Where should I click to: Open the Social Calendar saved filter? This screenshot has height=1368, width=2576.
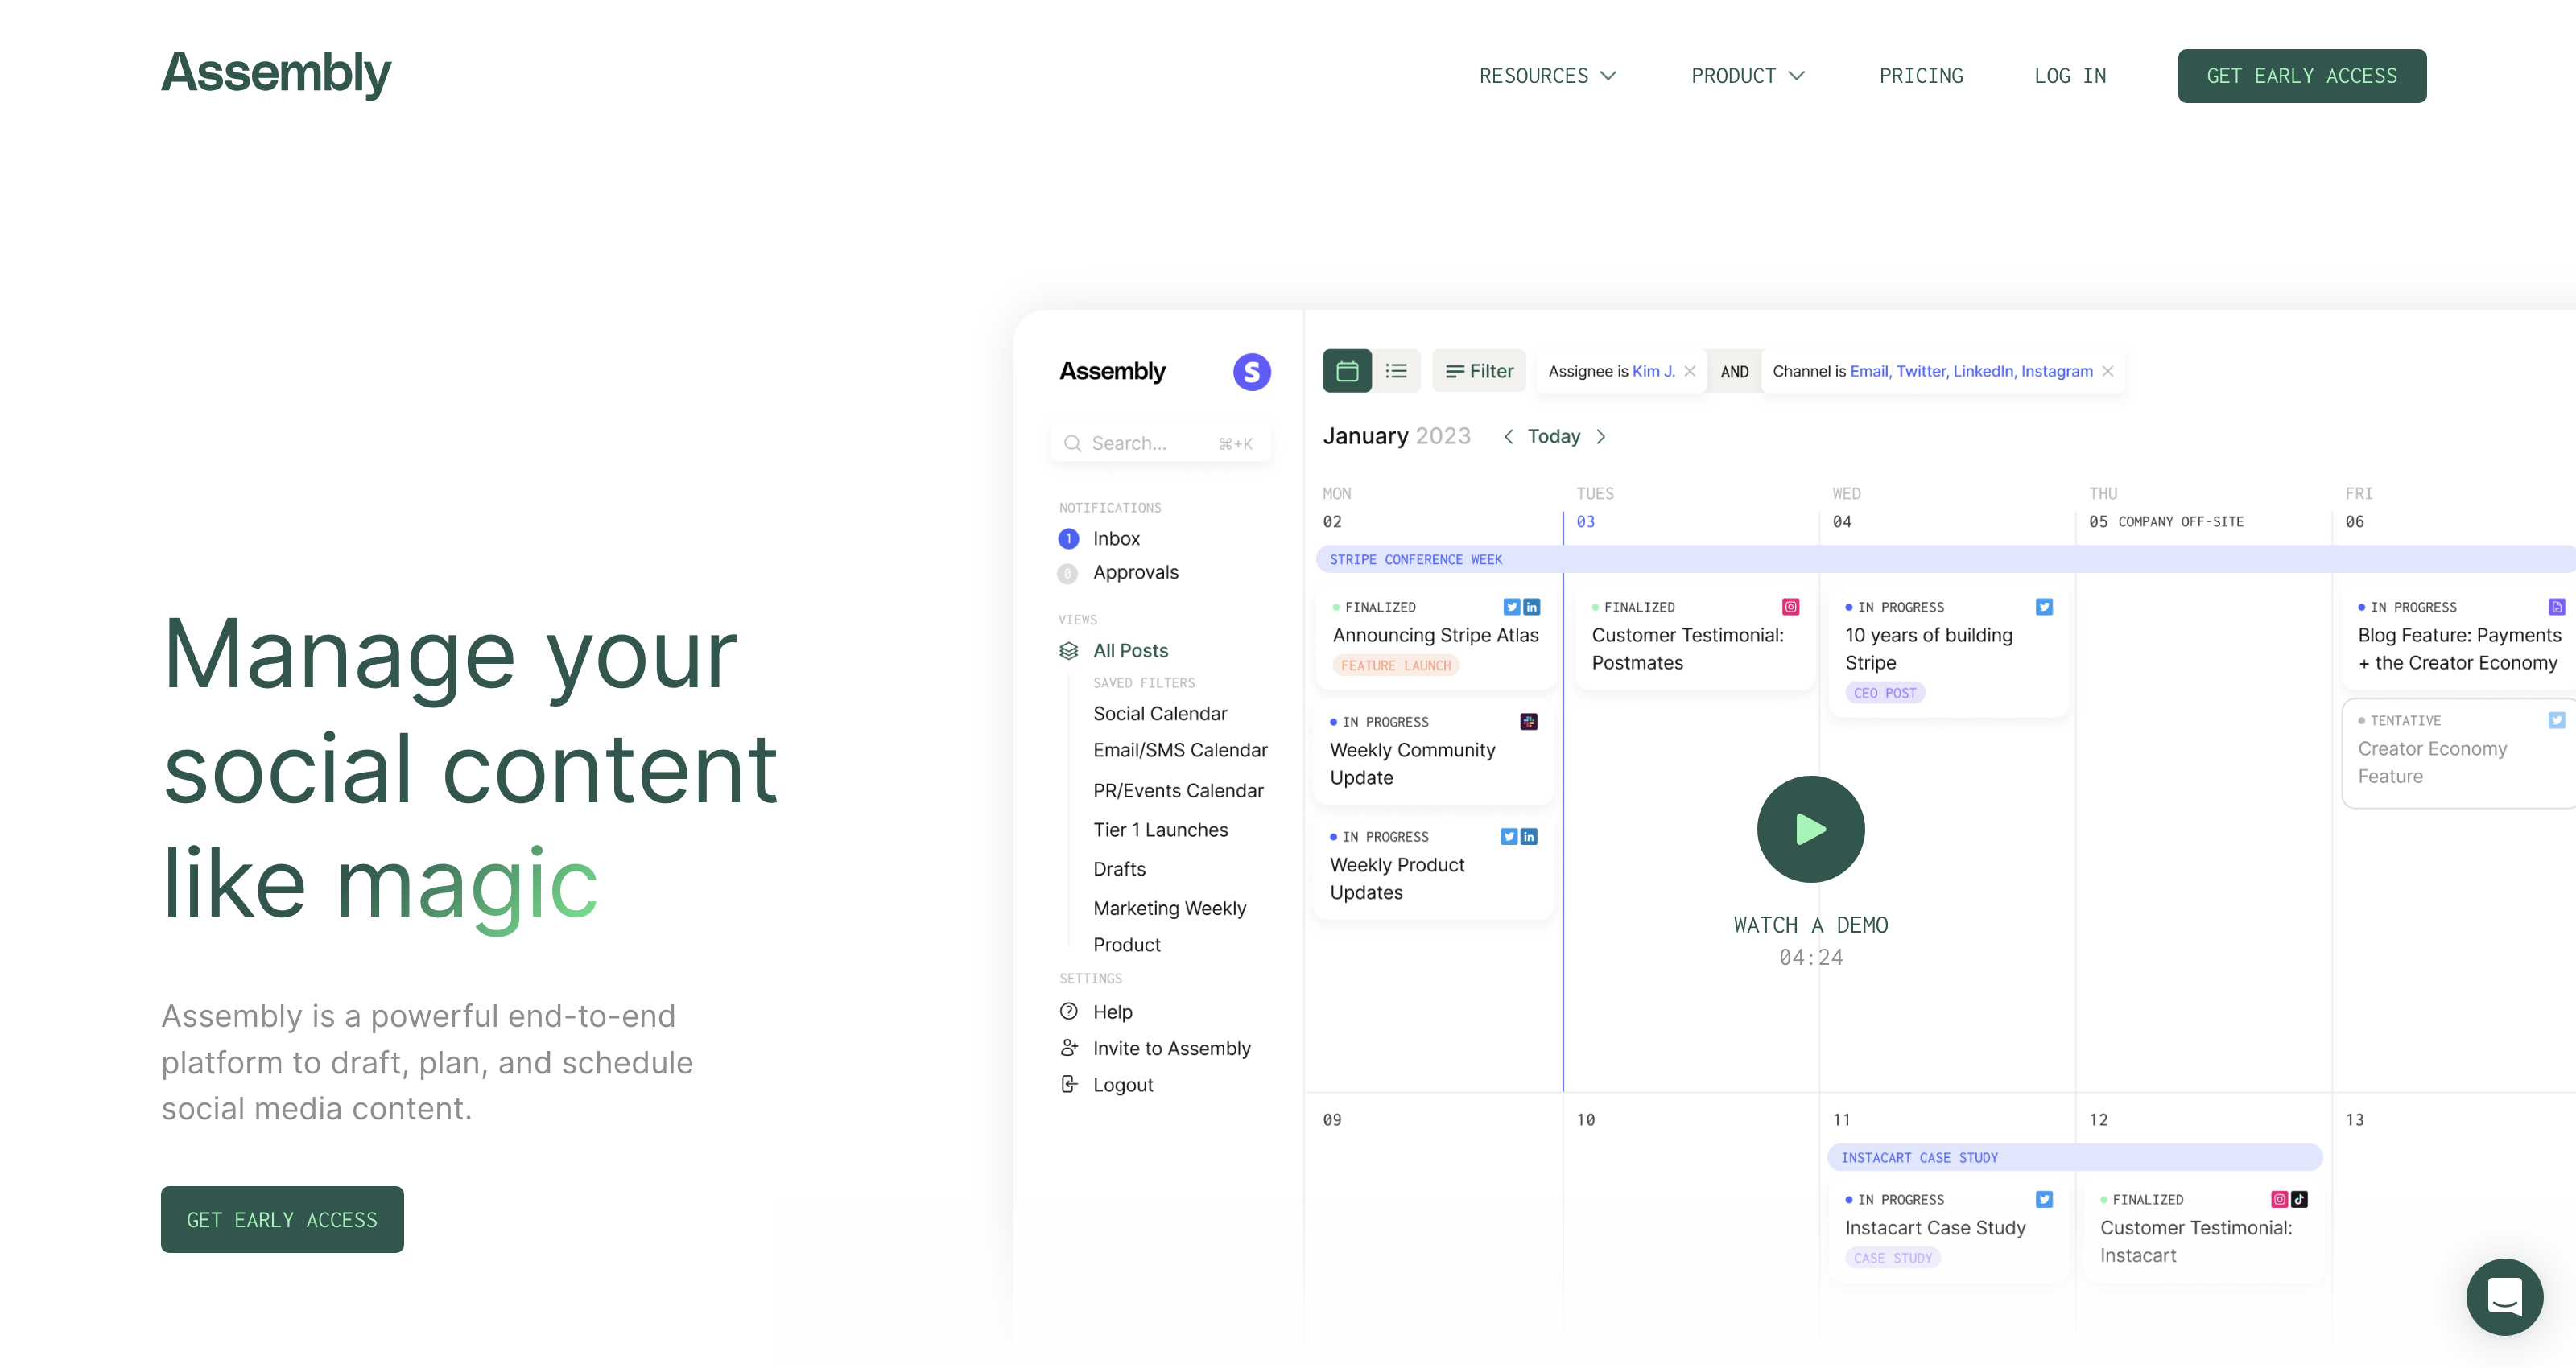tap(1160, 714)
